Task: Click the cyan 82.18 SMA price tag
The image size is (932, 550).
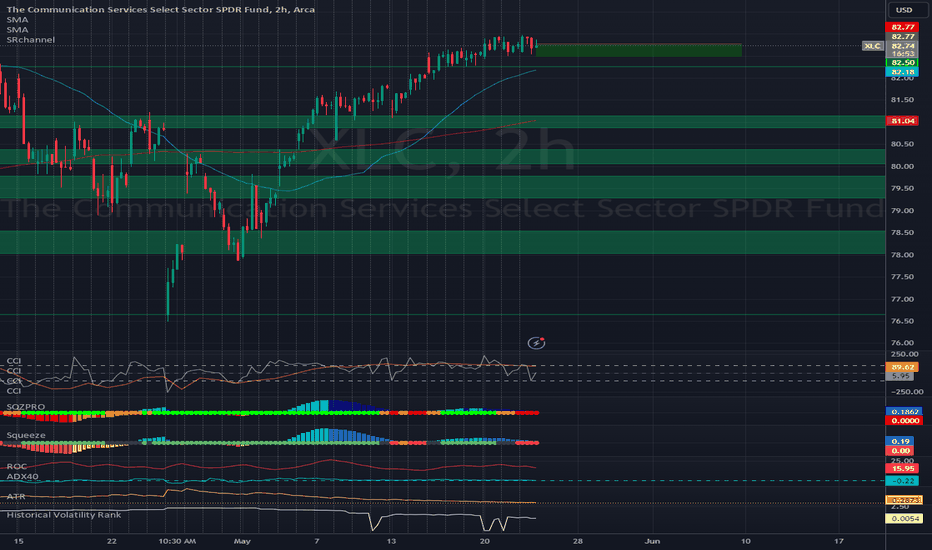Action: click(902, 72)
